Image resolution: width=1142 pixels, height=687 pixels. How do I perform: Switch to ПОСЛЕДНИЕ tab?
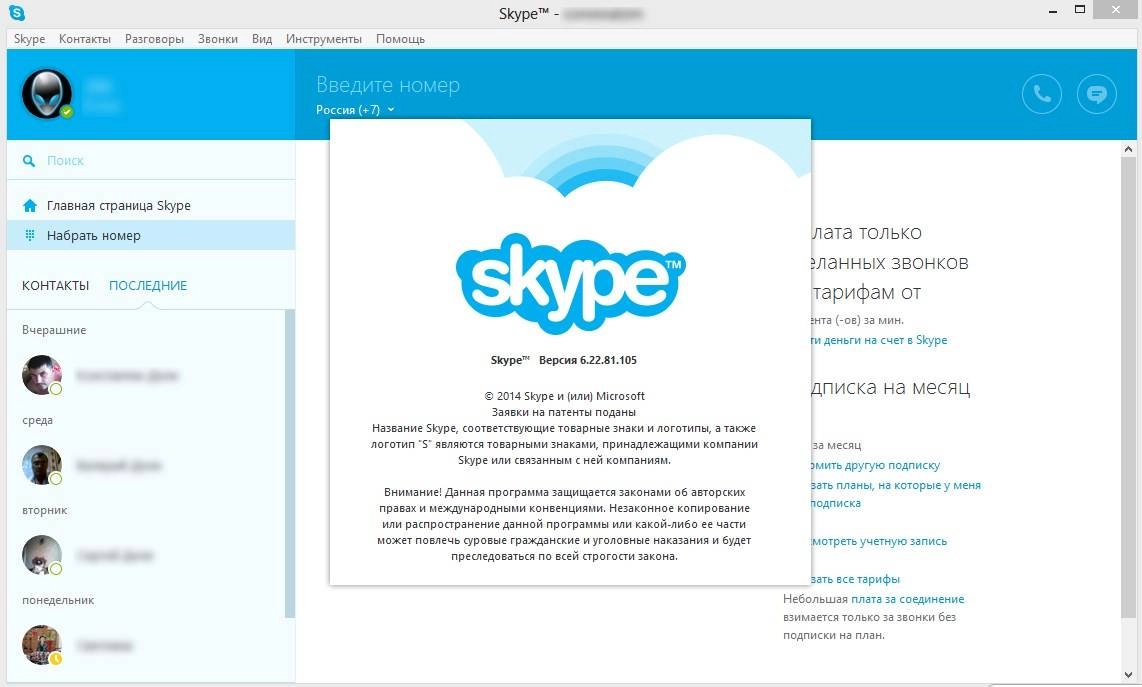[148, 286]
